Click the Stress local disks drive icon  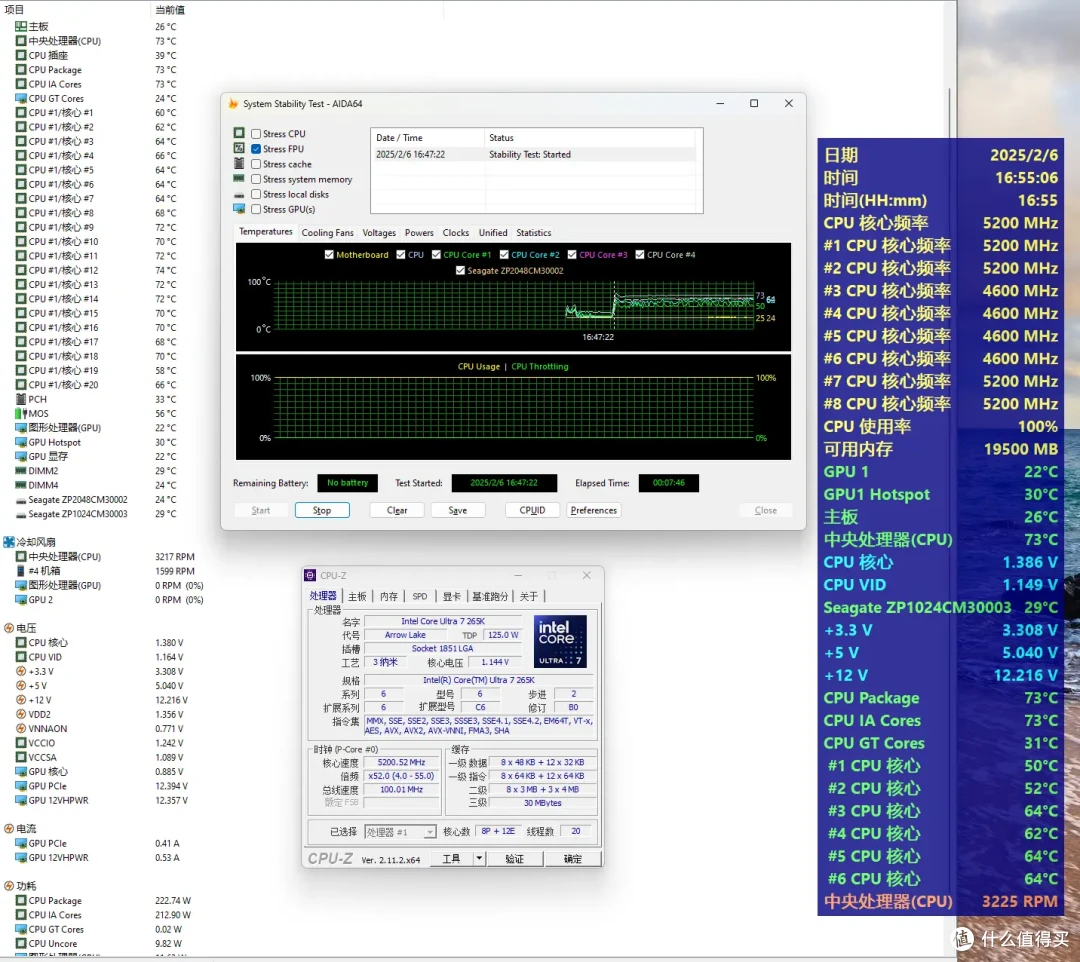(239, 195)
